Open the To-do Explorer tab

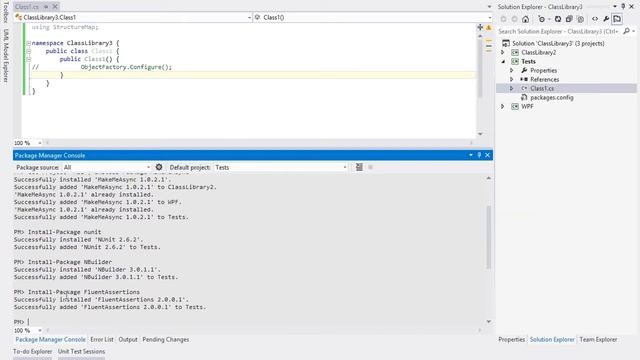(x=32, y=351)
